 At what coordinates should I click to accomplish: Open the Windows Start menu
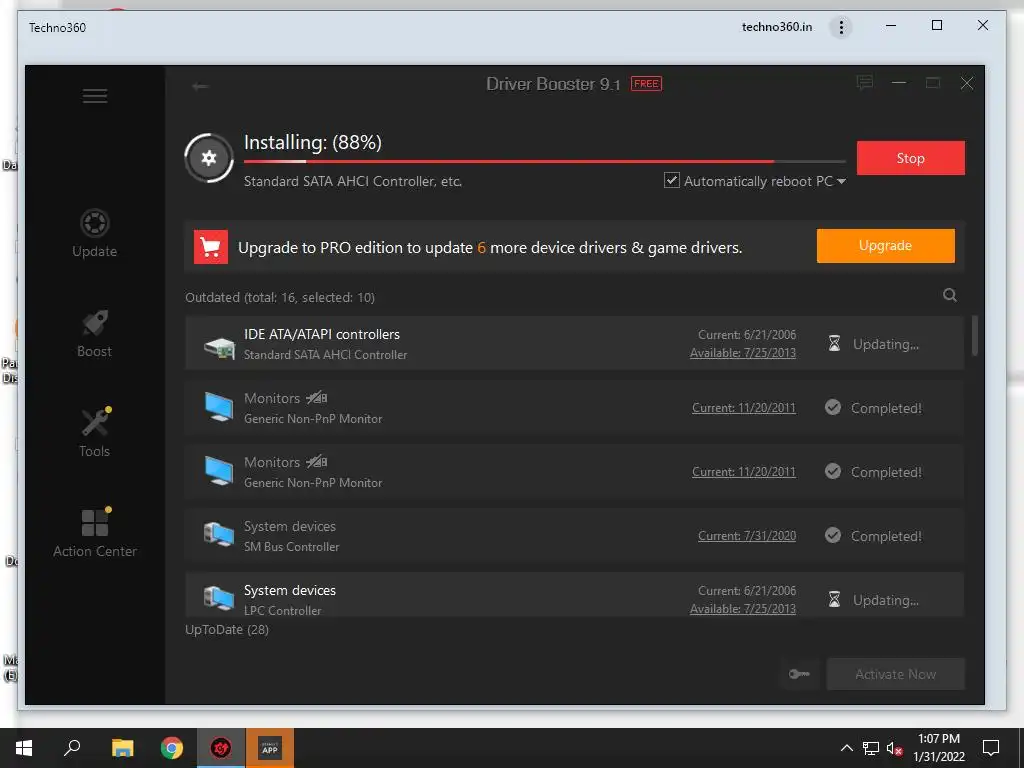click(24, 748)
